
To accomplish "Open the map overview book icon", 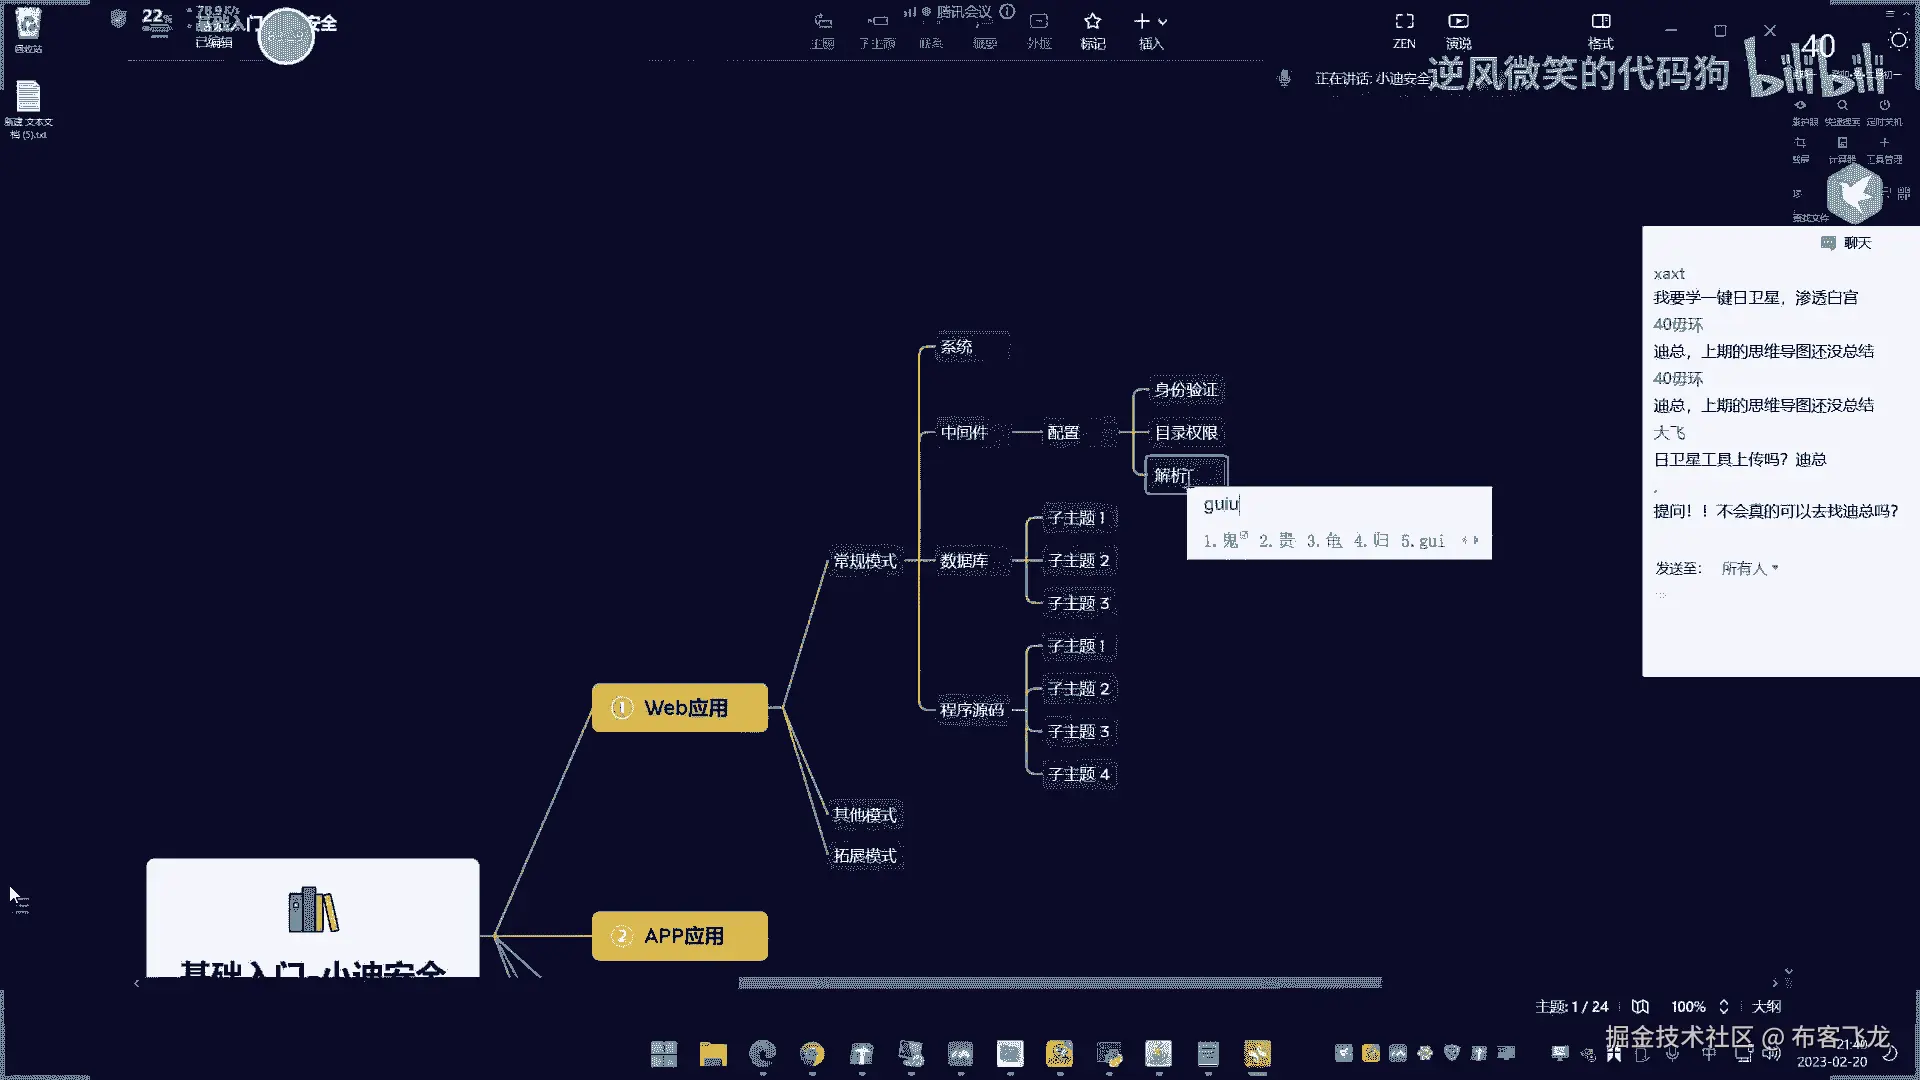I will pyautogui.click(x=1640, y=1006).
